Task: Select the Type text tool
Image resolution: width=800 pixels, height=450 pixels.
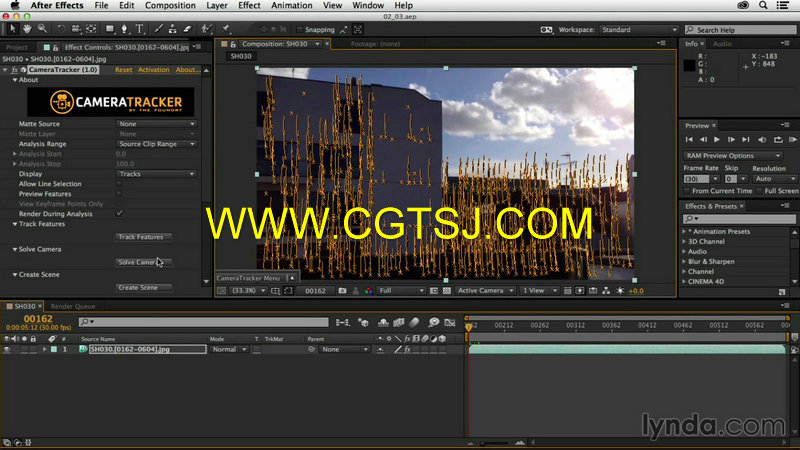Action: (x=139, y=29)
